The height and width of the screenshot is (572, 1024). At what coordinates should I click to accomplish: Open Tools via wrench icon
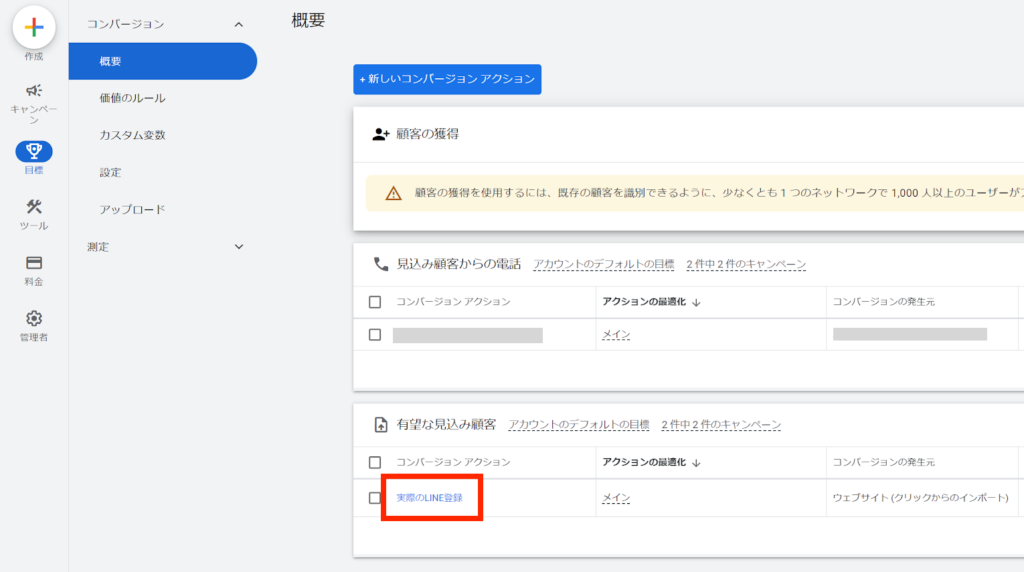click(x=33, y=207)
